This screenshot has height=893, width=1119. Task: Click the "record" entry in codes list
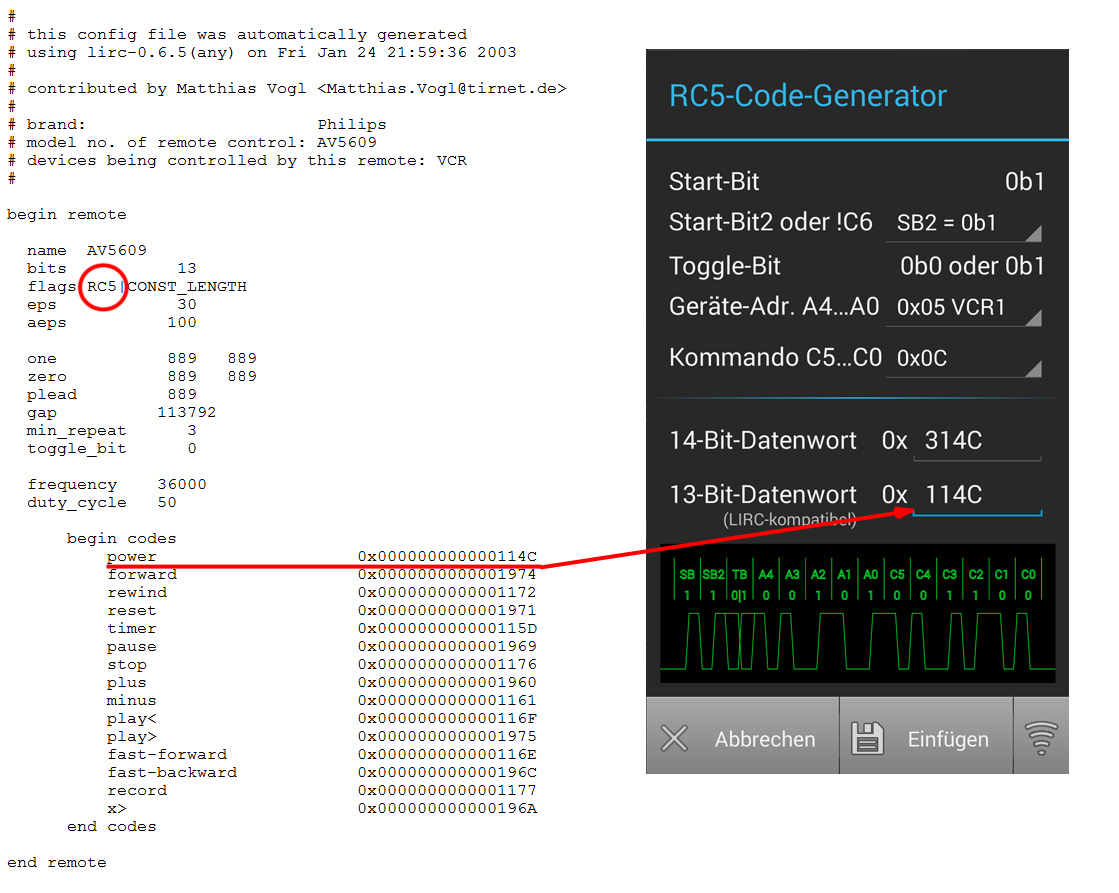pos(137,791)
